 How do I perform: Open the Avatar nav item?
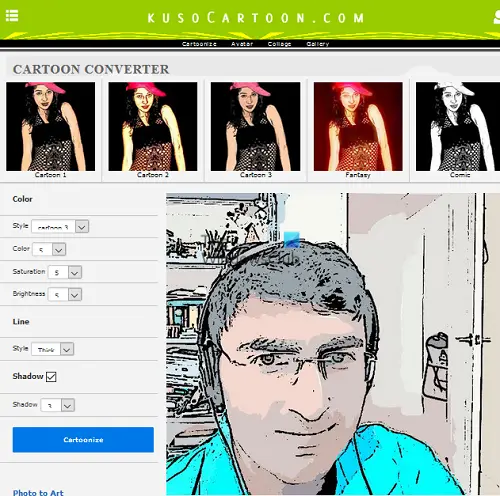[x=242, y=44]
